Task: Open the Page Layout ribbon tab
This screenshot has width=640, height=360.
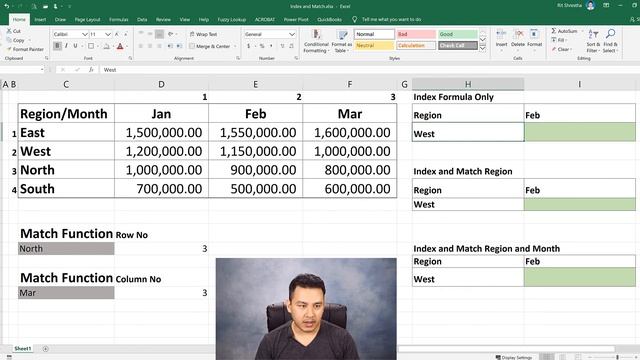Action: click(x=87, y=19)
